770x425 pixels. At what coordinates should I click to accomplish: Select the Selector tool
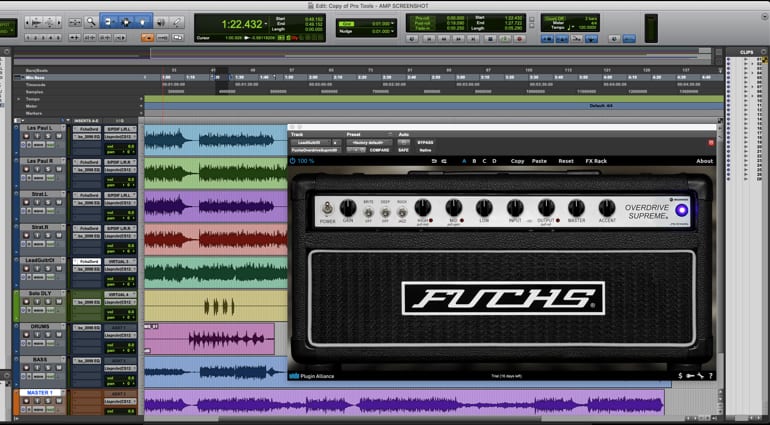click(126, 22)
